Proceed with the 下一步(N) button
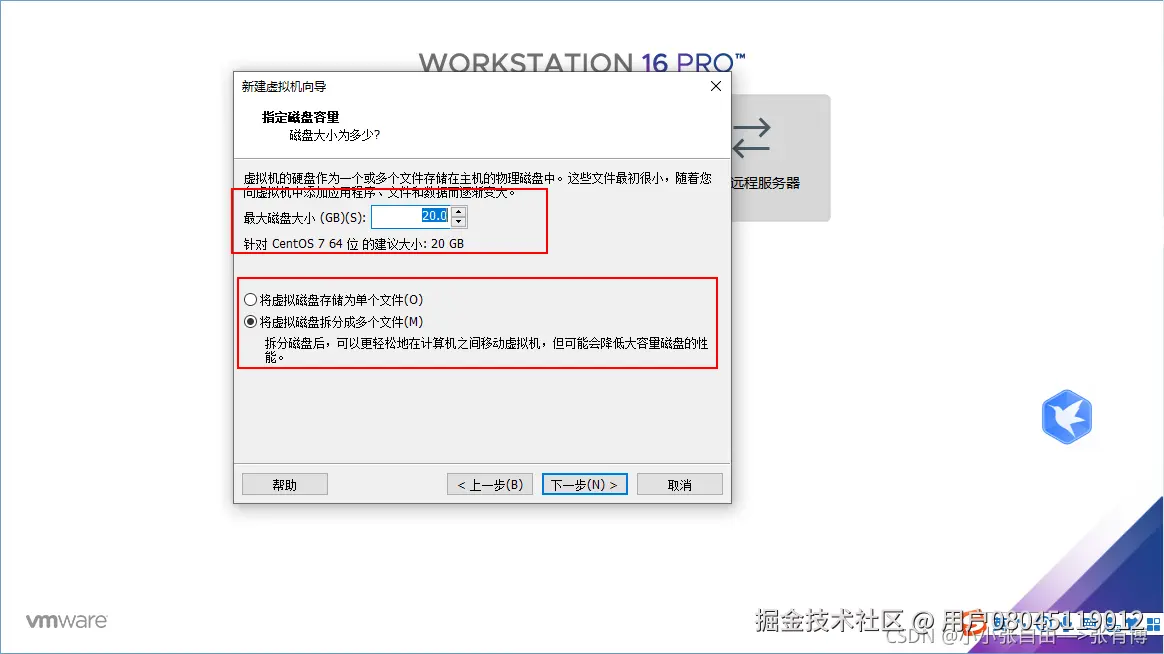 [584, 485]
